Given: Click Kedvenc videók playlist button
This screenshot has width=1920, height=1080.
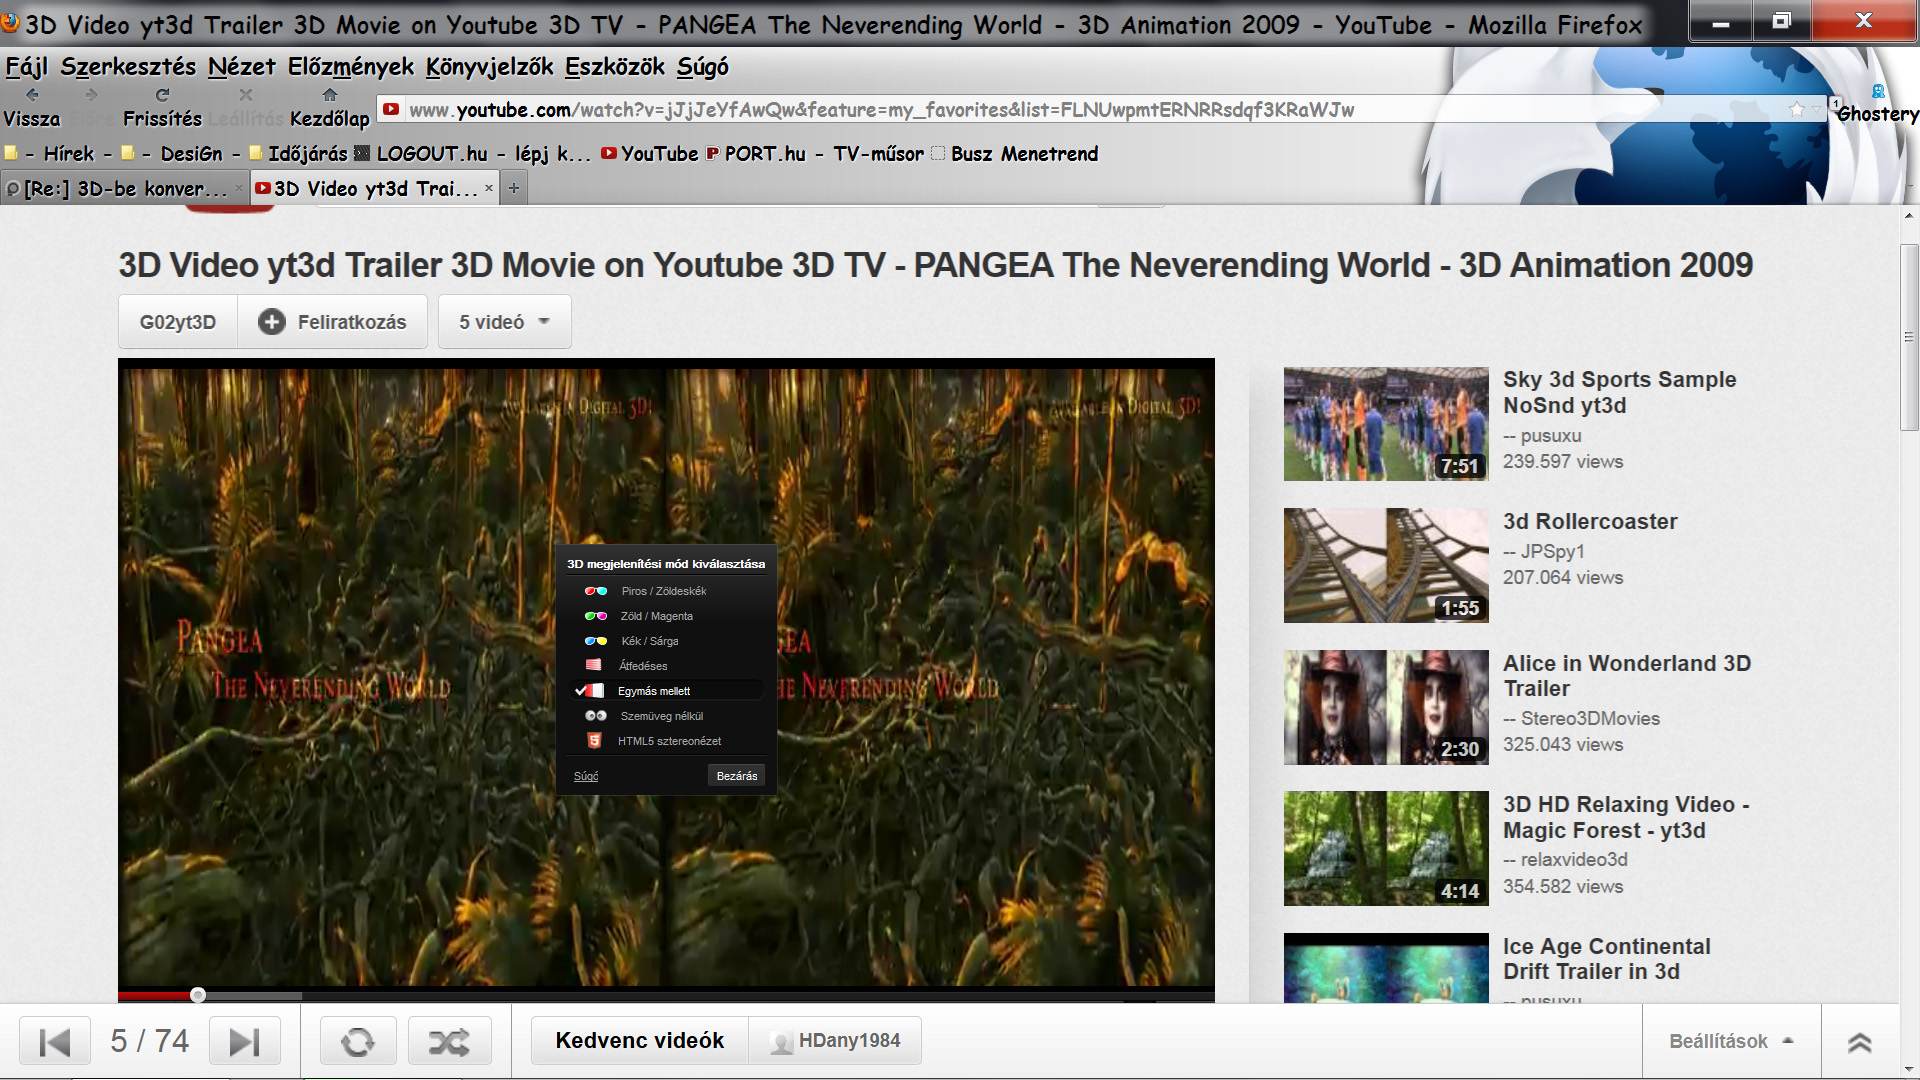Looking at the screenshot, I should pyautogui.click(x=640, y=1041).
